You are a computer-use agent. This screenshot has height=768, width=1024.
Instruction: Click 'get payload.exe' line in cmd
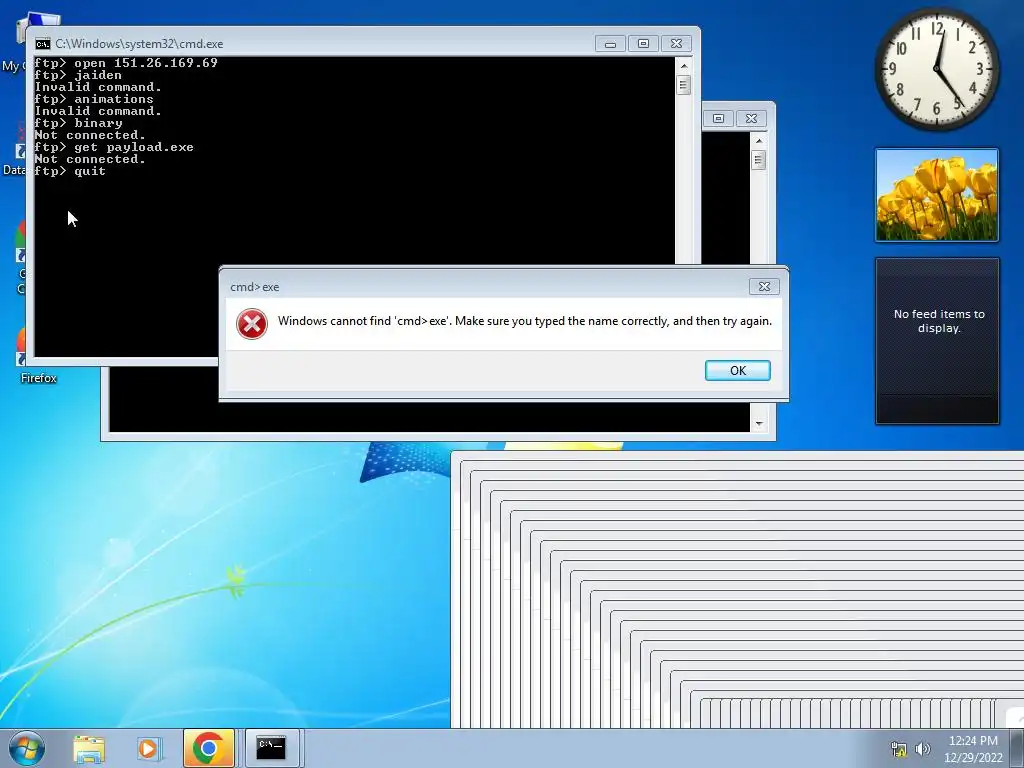tap(114, 147)
